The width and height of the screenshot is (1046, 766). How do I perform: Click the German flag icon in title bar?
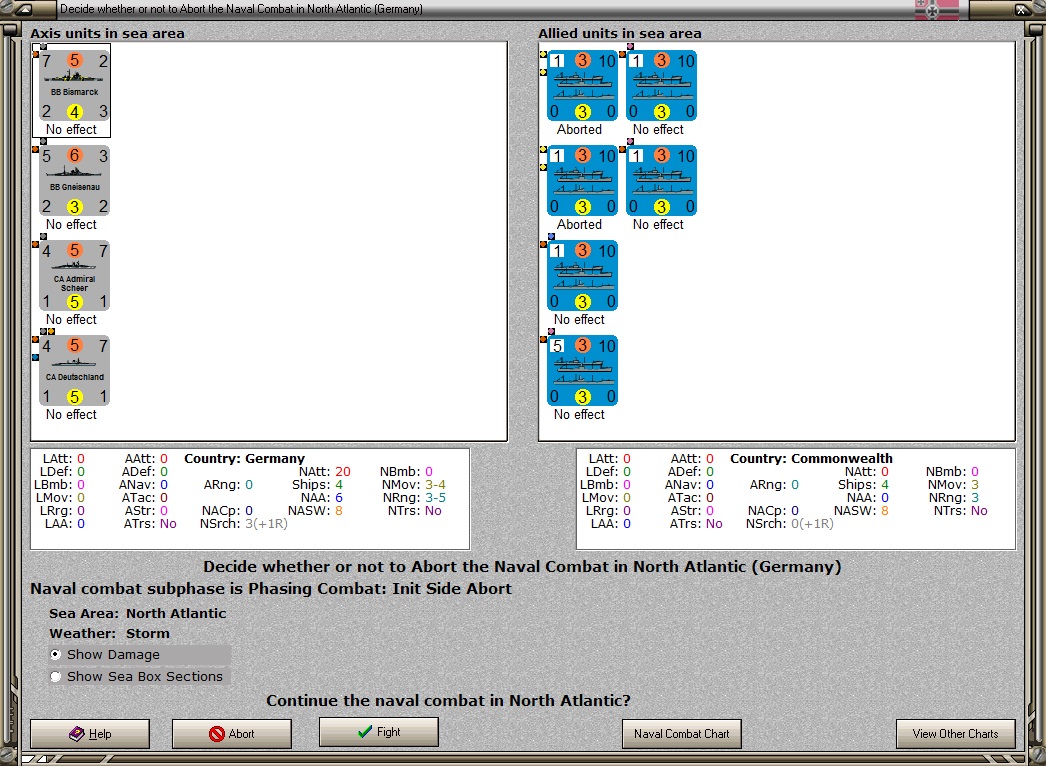(x=936, y=9)
